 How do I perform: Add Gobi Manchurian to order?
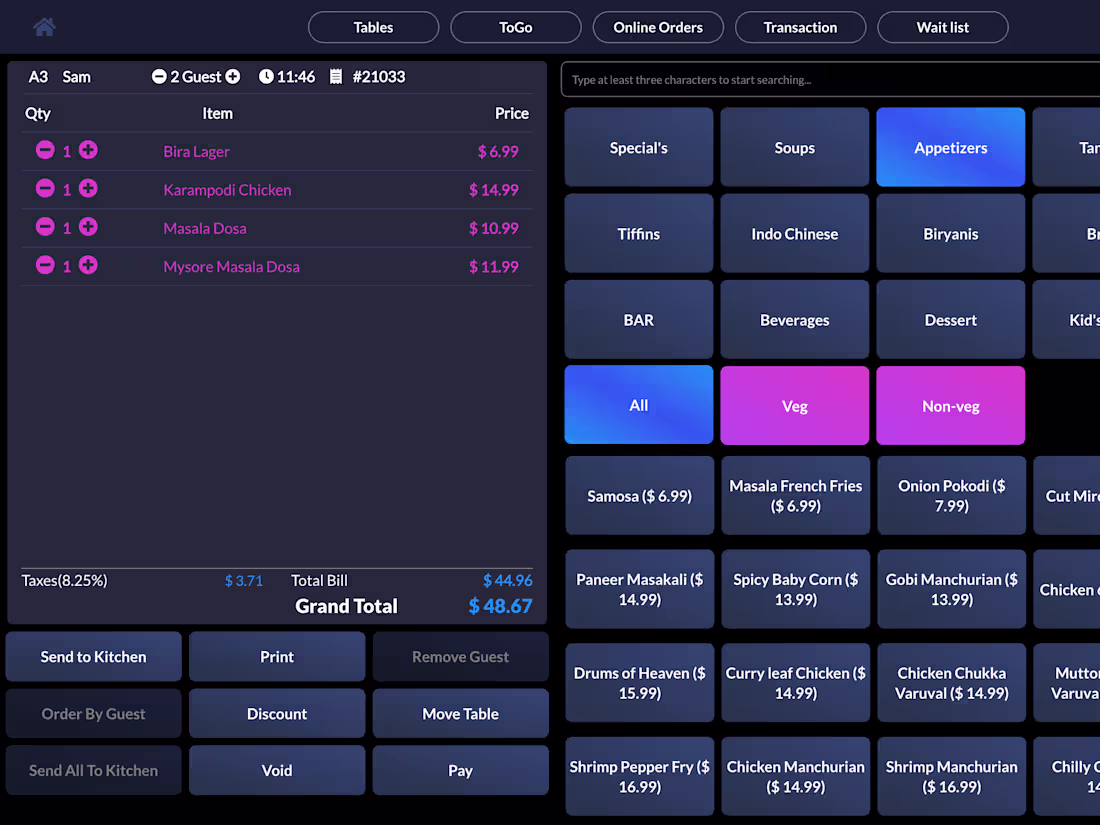coord(951,589)
